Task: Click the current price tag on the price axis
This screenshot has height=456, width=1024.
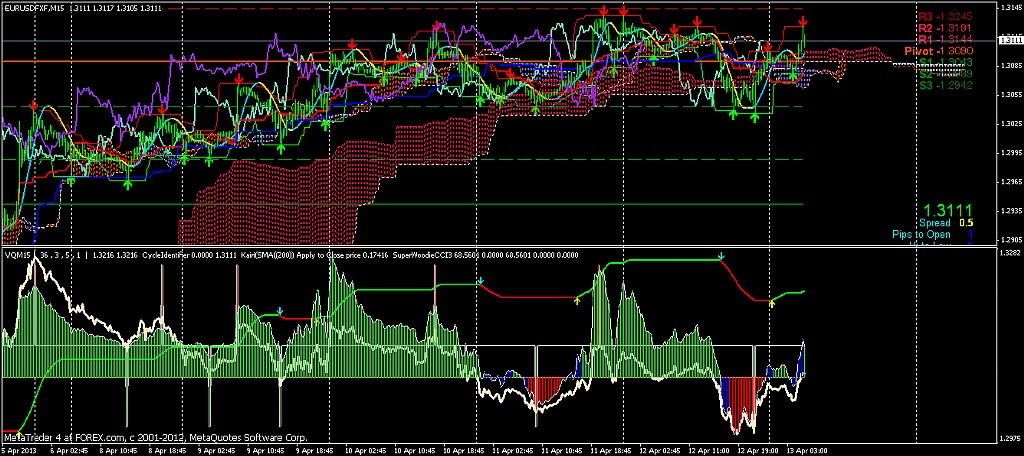Action: pos(1008,39)
